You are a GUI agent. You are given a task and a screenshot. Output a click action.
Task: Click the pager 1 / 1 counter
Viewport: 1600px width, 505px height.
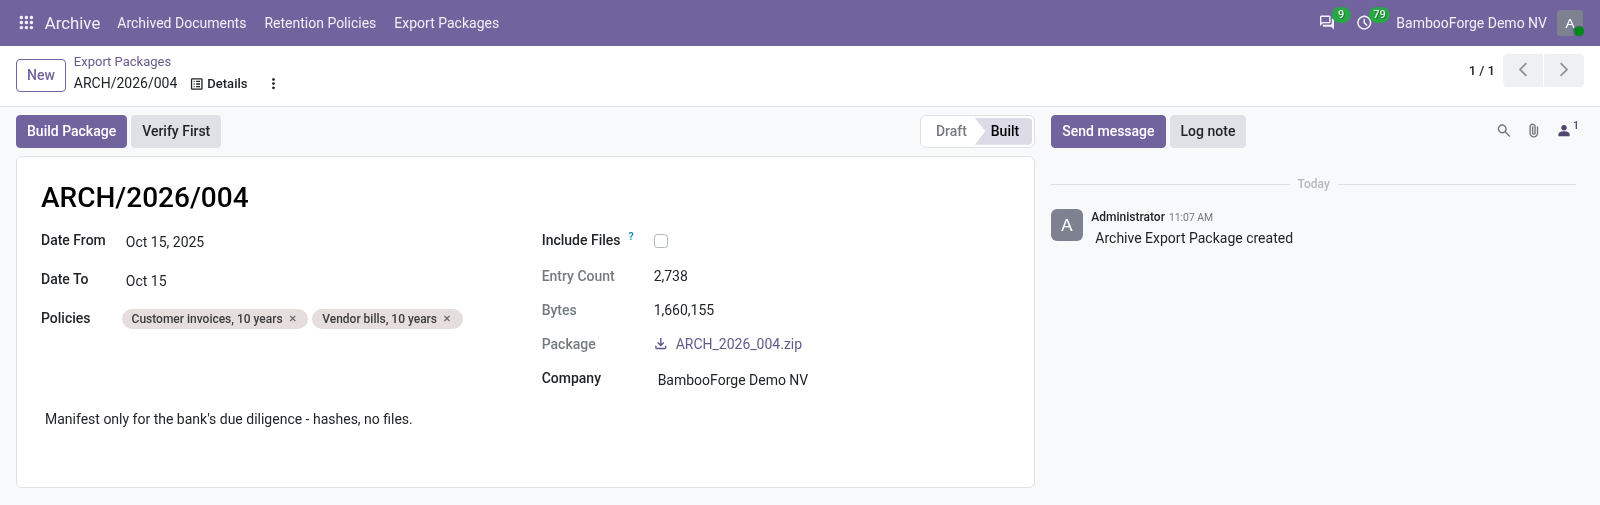click(1481, 71)
